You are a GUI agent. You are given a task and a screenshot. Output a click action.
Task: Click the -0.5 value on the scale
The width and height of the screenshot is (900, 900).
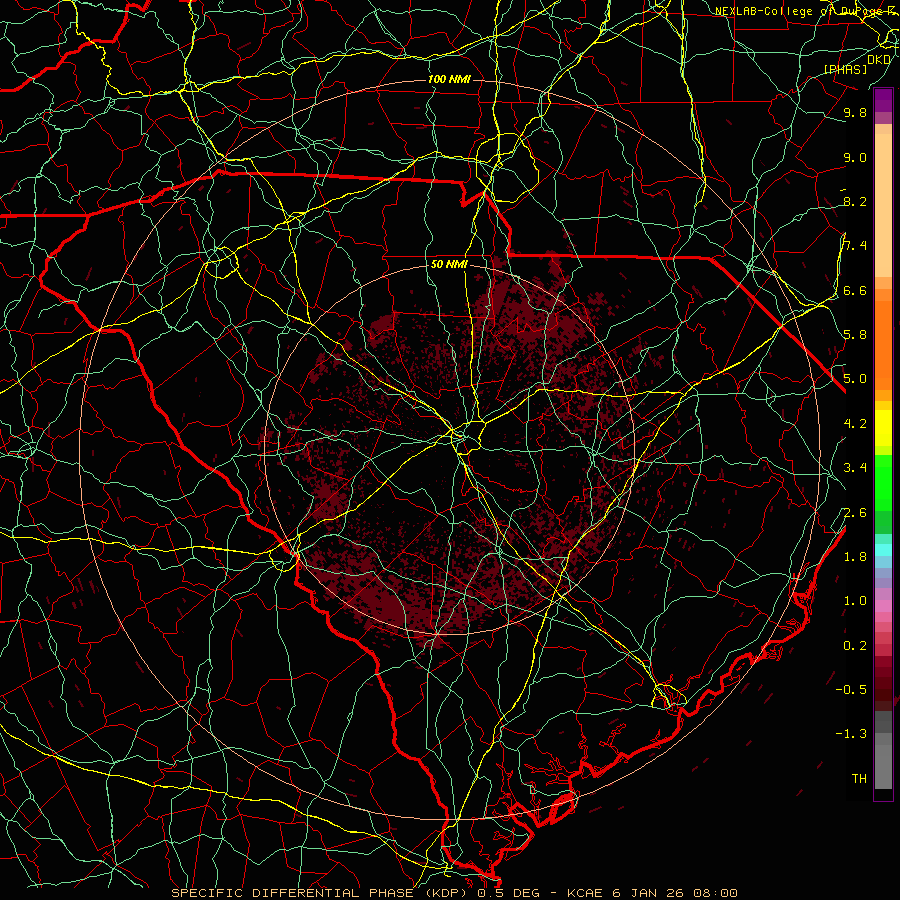[x=851, y=689]
